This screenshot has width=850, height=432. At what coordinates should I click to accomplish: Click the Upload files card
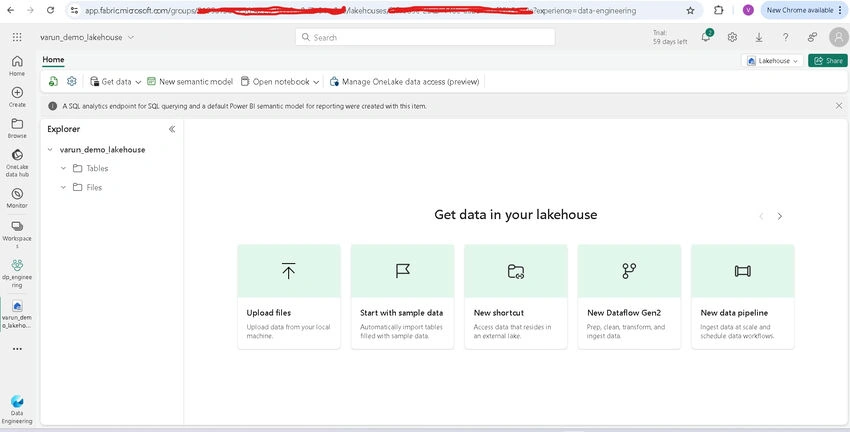click(x=289, y=296)
